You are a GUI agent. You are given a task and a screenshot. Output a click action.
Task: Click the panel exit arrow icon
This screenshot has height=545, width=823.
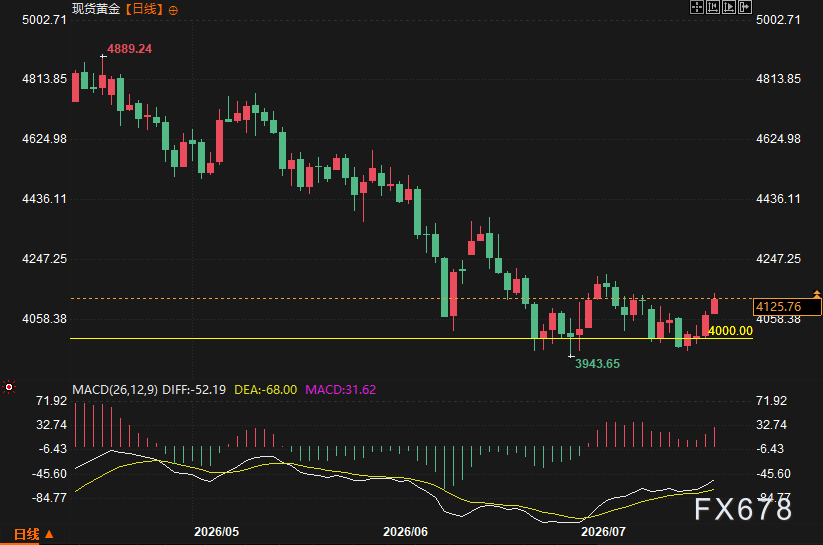[745, 7]
